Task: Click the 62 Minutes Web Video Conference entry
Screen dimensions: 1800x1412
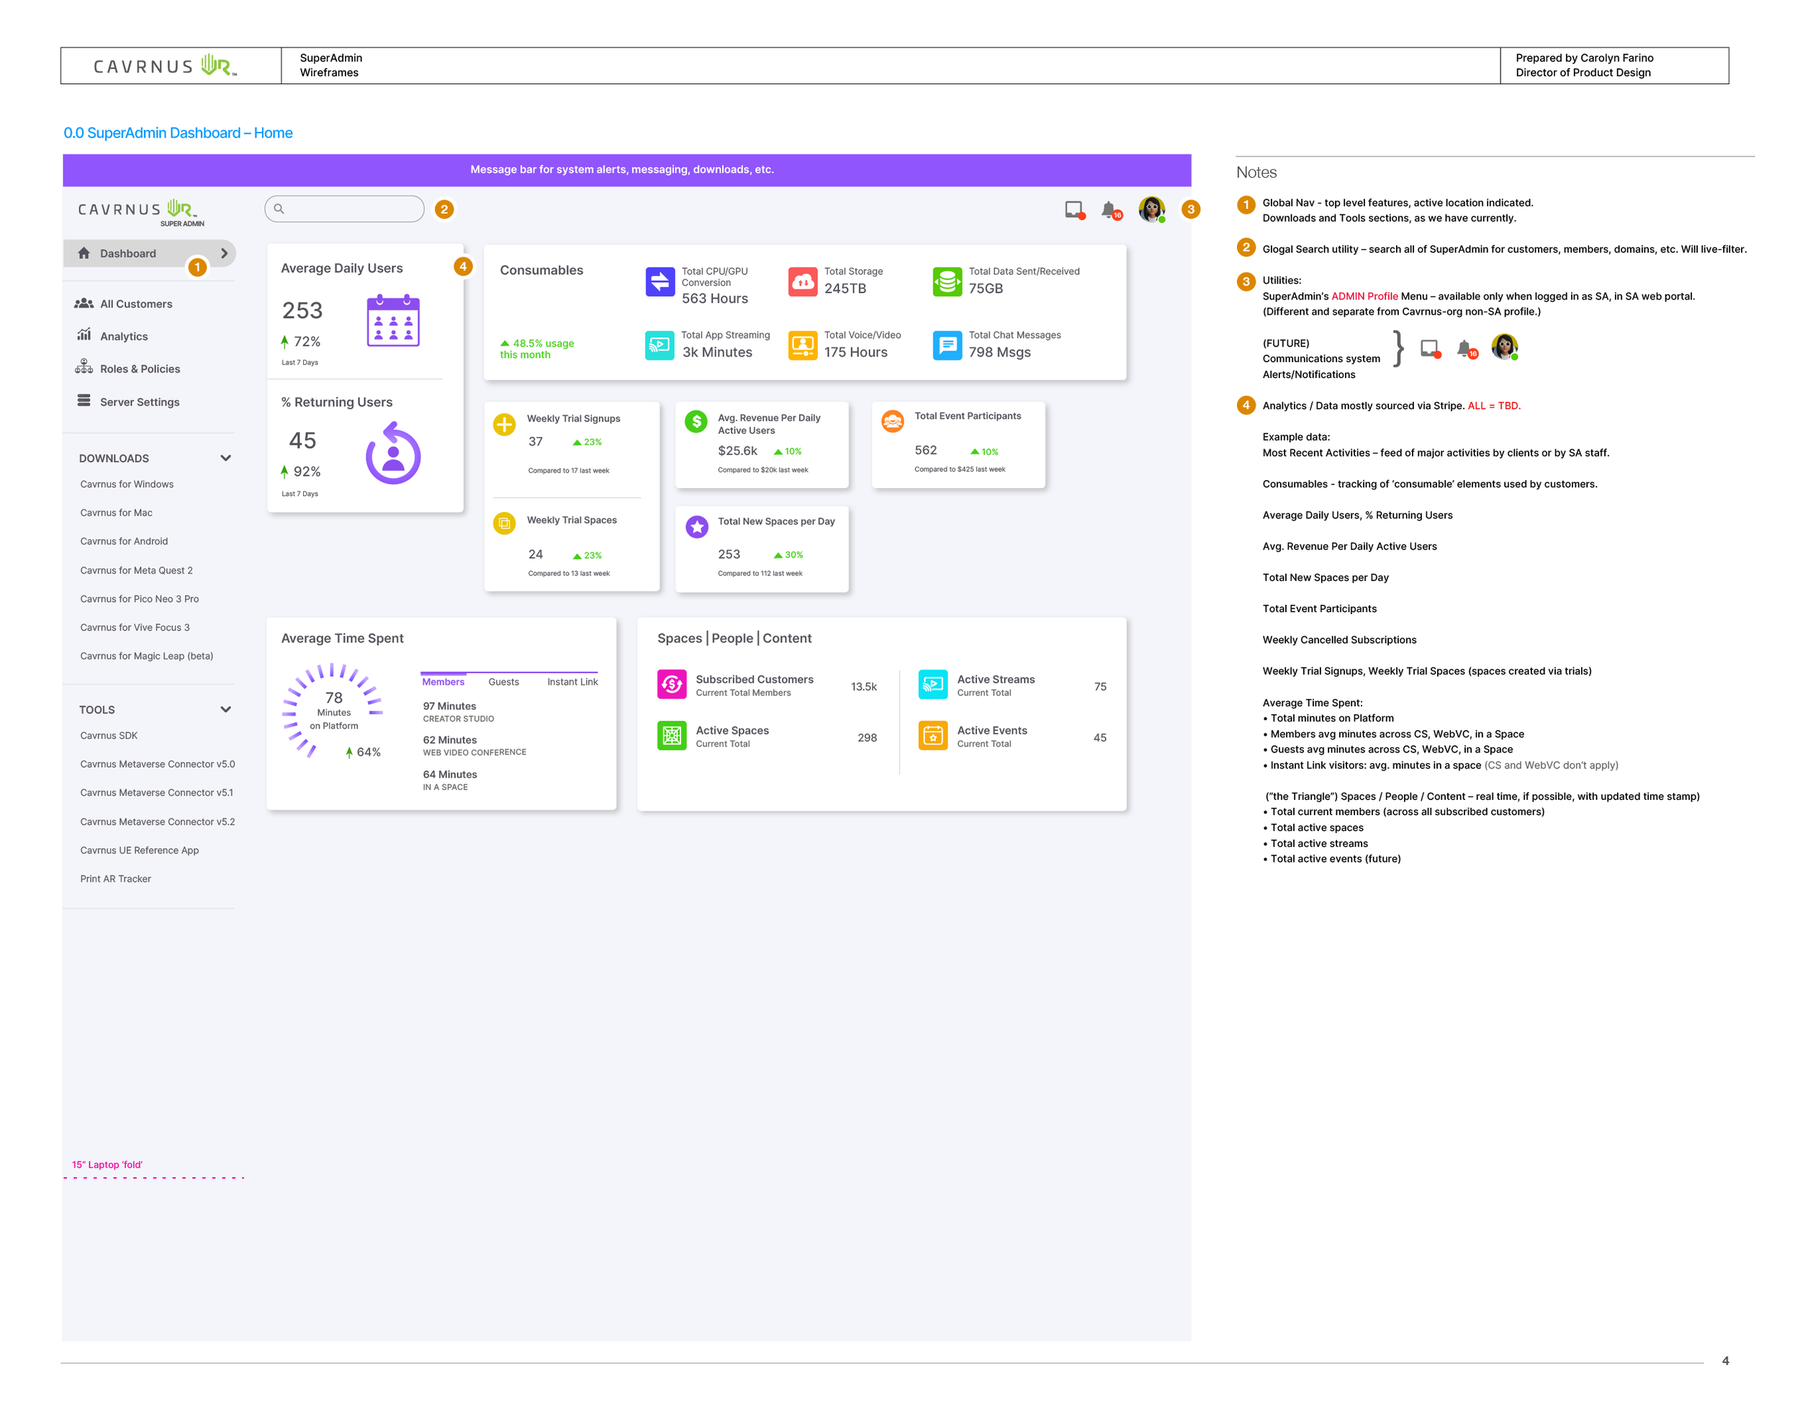Action: coord(474,746)
